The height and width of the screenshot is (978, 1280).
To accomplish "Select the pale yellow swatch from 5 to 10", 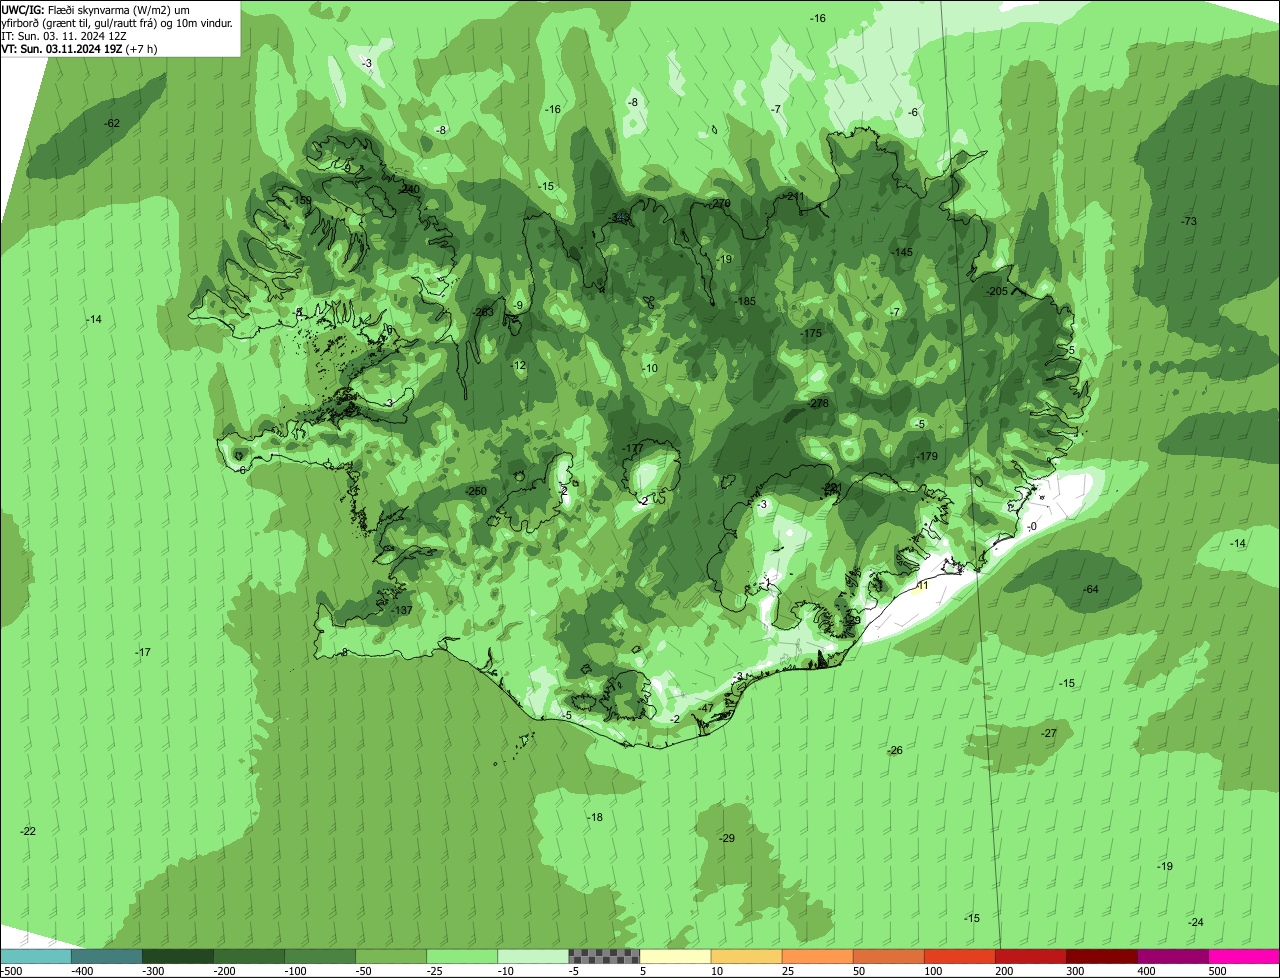I will [x=675, y=956].
